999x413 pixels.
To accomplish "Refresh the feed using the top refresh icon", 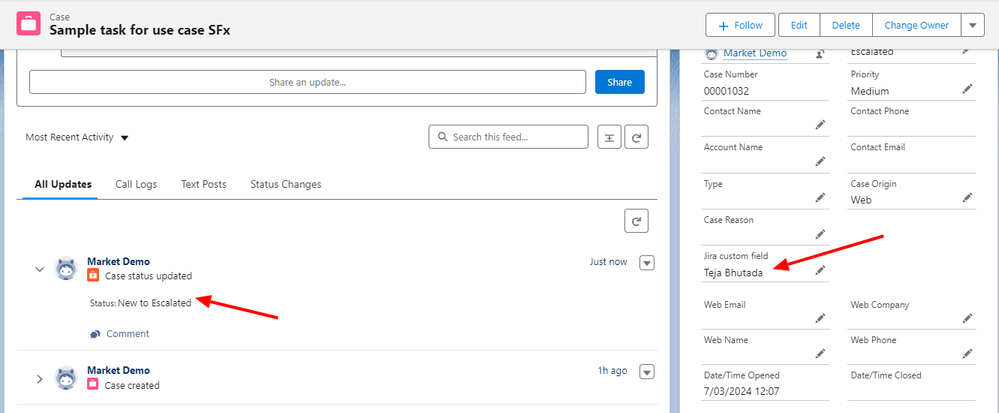I will click(636, 137).
